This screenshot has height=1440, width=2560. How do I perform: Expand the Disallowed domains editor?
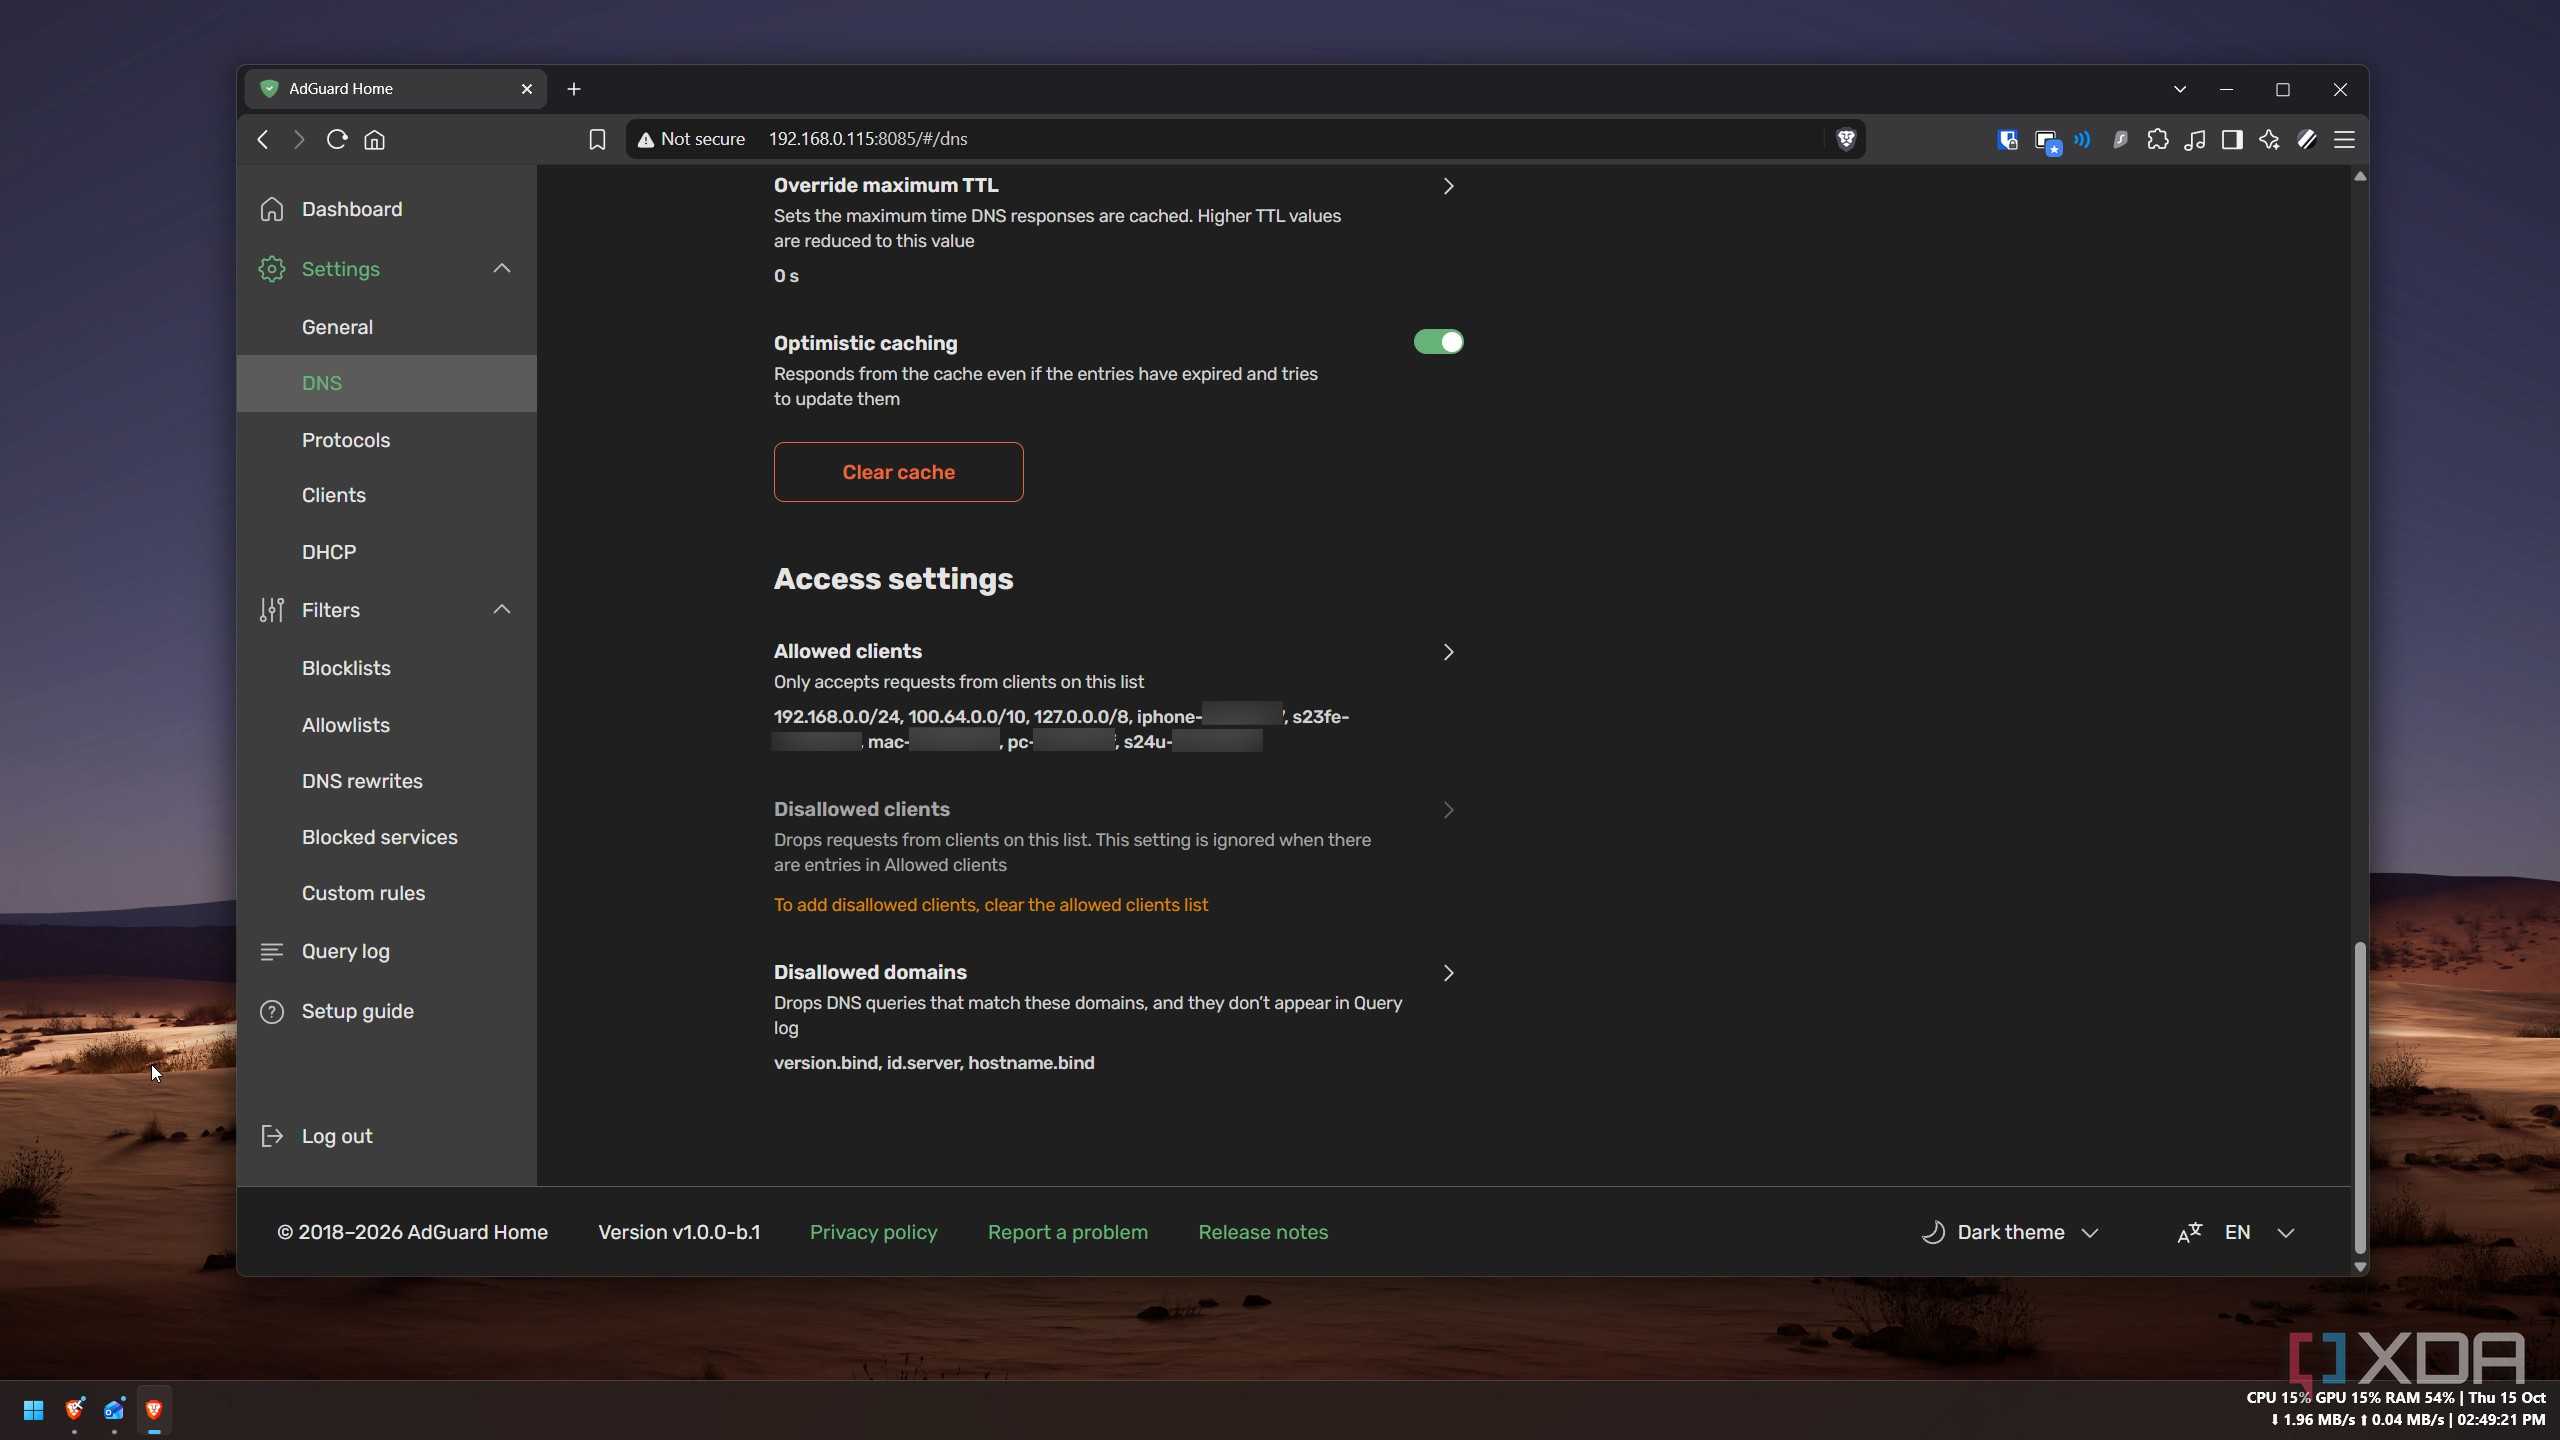pyautogui.click(x=1447, y=973)
